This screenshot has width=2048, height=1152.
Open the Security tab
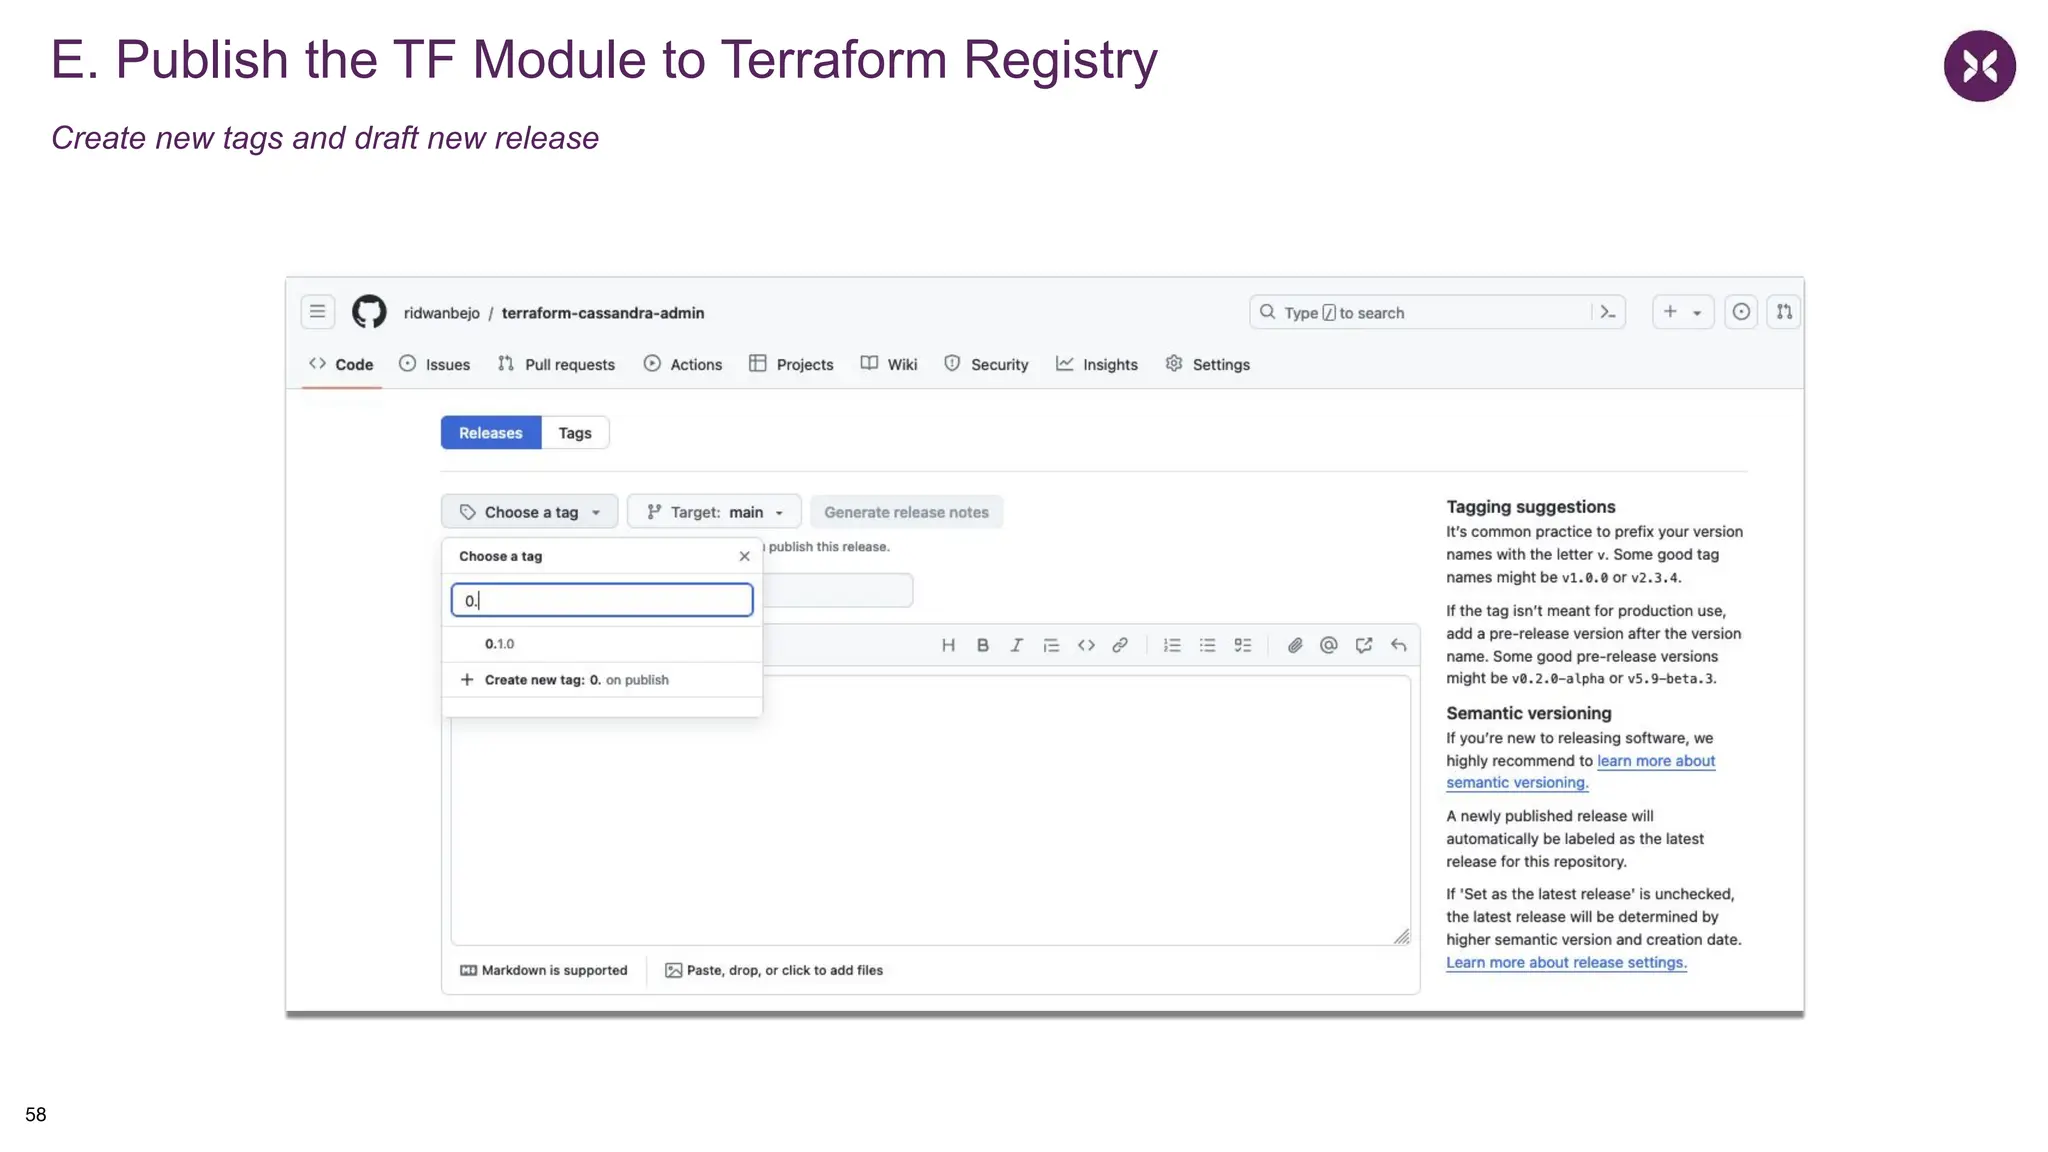pos(986,364)
